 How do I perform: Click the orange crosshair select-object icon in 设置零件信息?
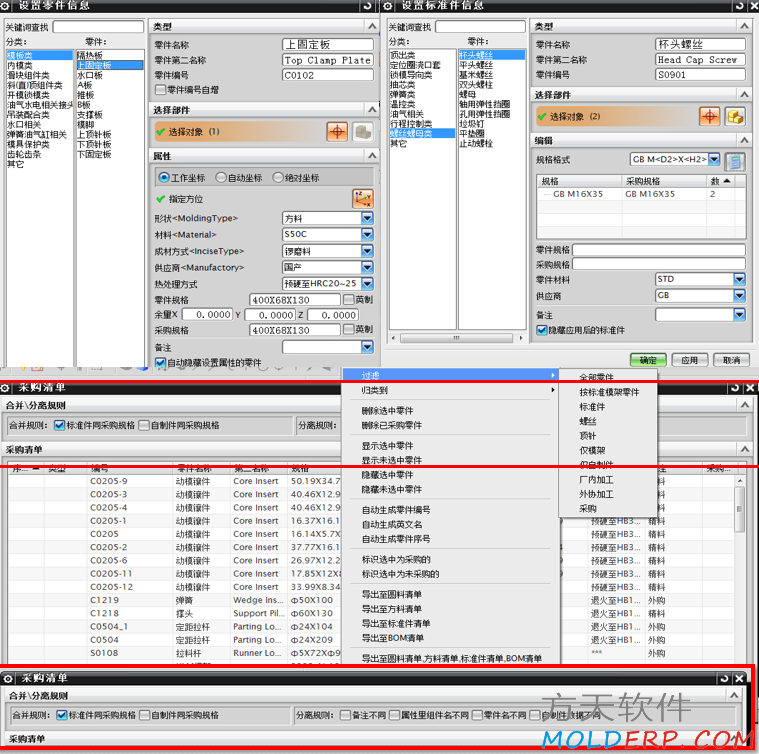(x=337, y=132)
